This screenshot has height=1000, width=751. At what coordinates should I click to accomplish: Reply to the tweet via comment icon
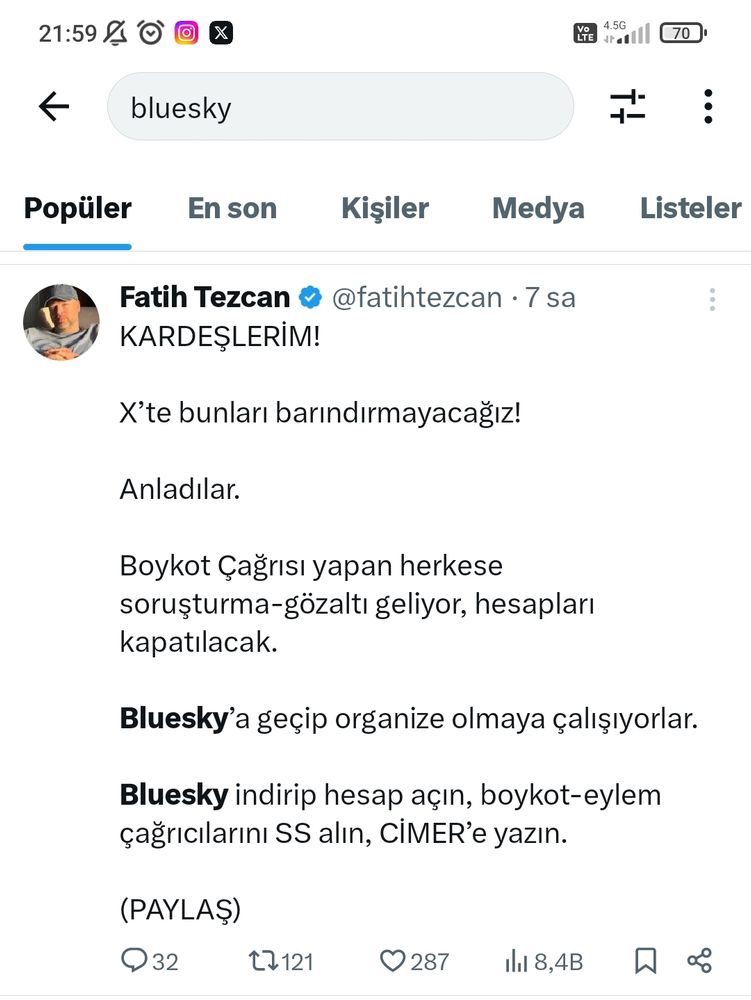pyautogui.click(x=134, y=960)
